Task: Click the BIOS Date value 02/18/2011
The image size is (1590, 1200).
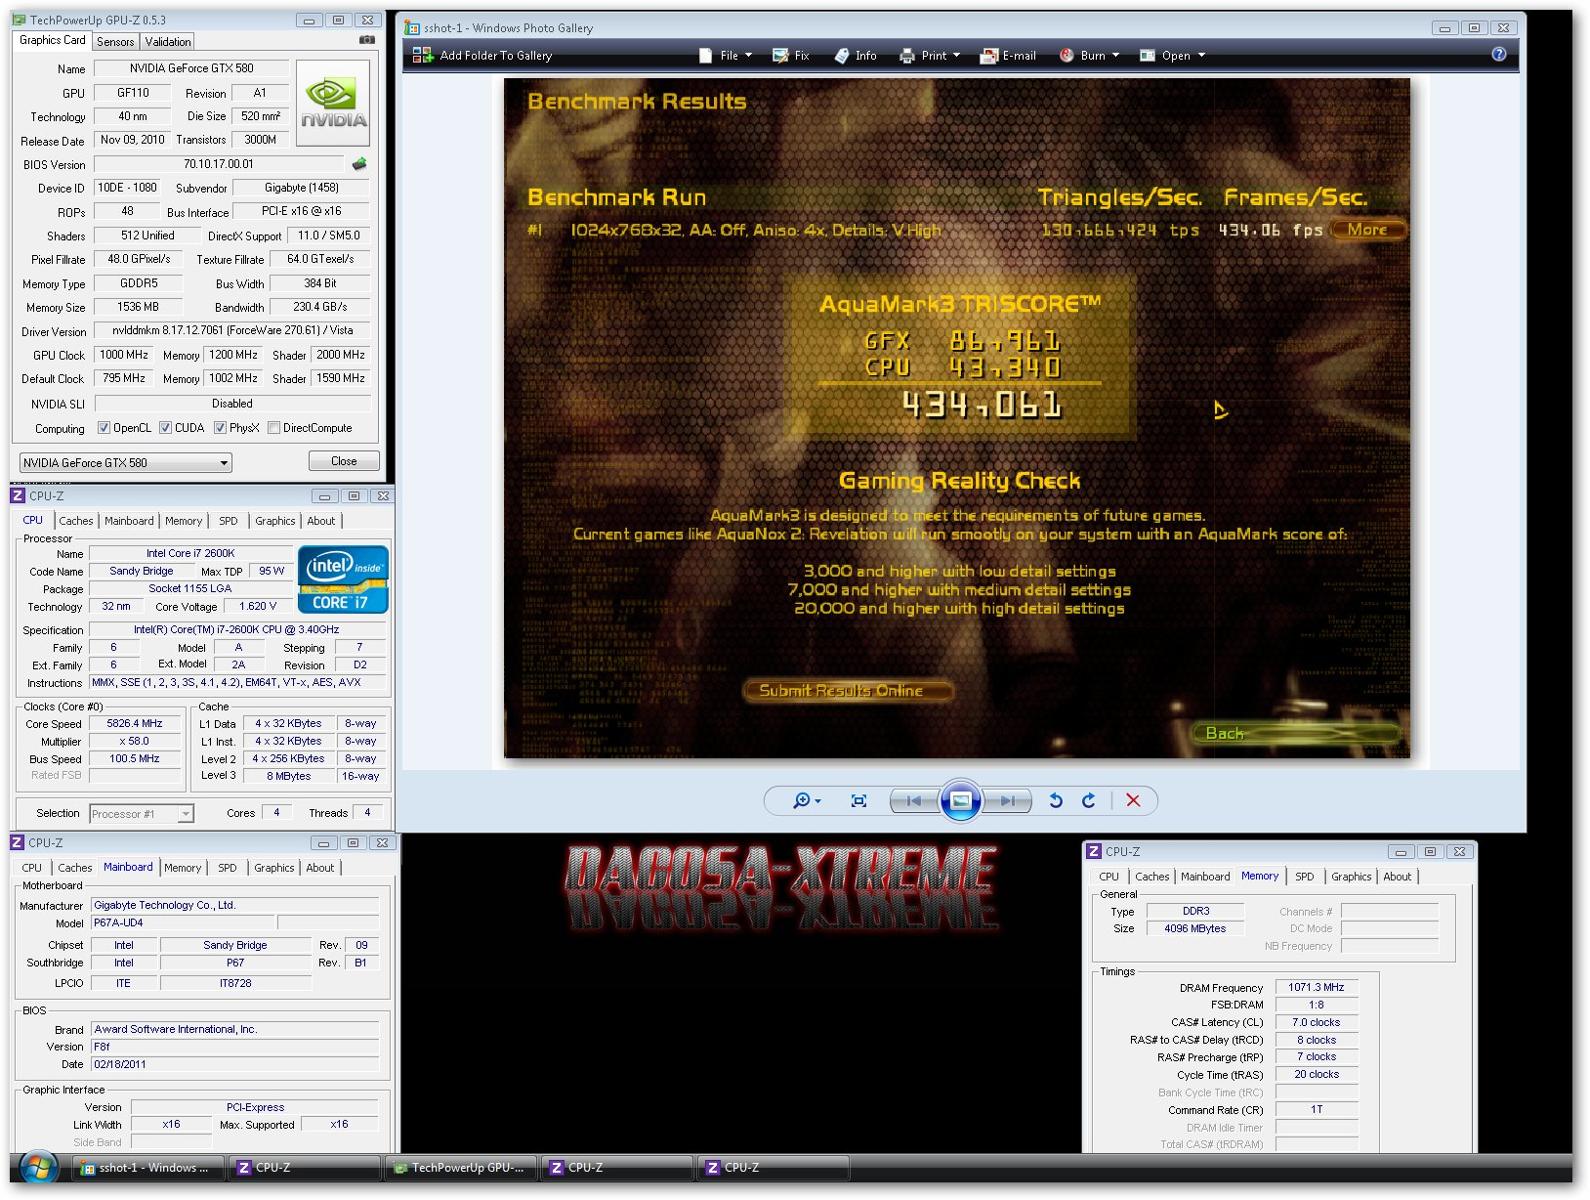Action: click(x=235, y=1065)
